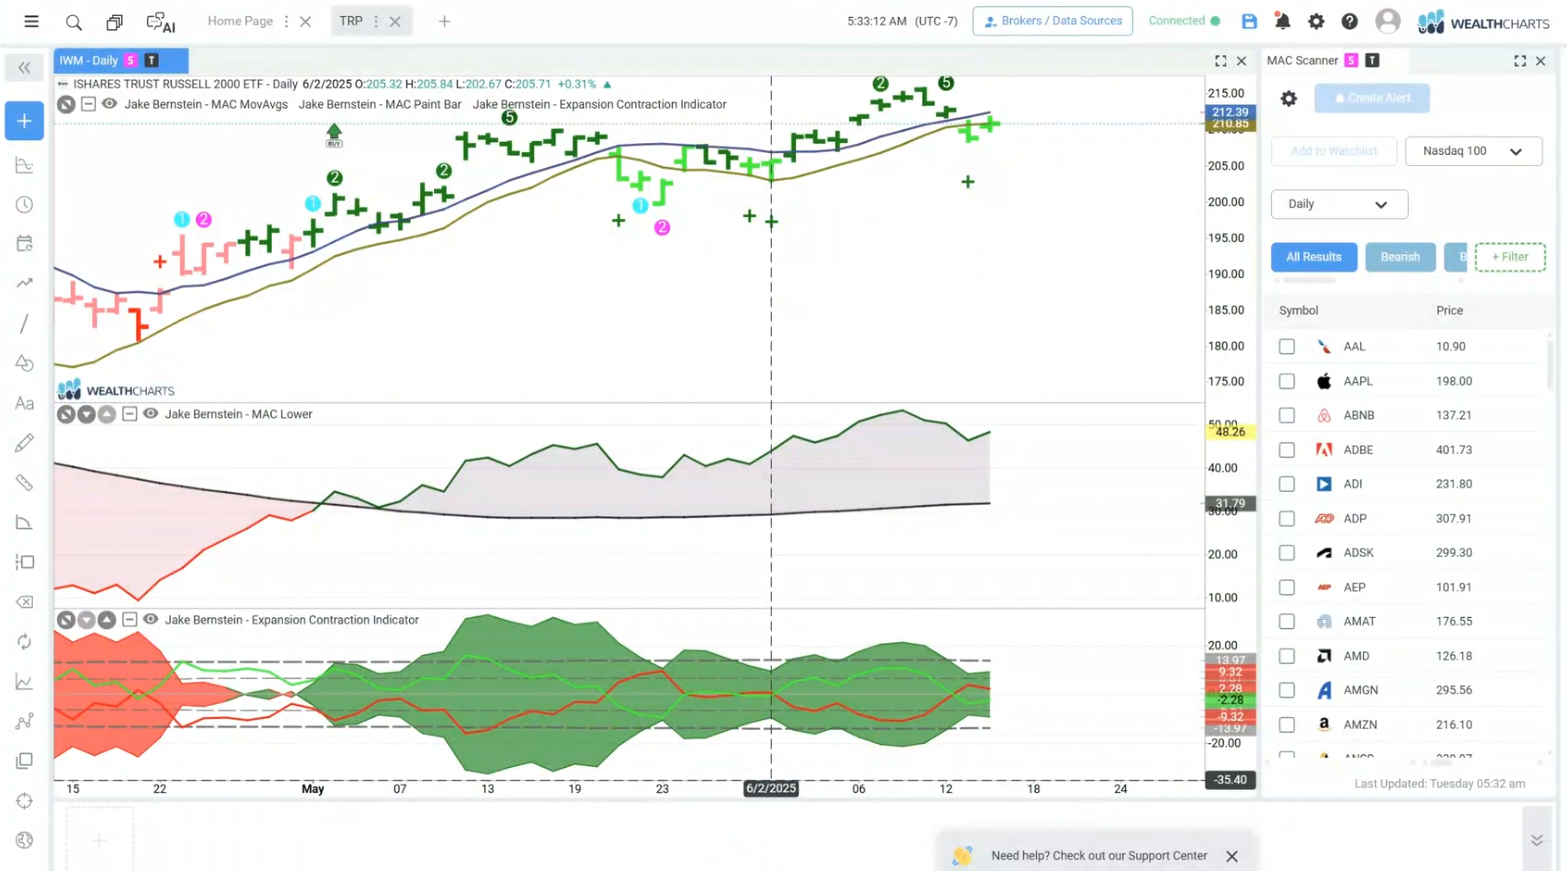Viewport: 1567px width, 871px height.
Task: Save workspace with the floppy disk icon
Action: tap(1249, 21)
